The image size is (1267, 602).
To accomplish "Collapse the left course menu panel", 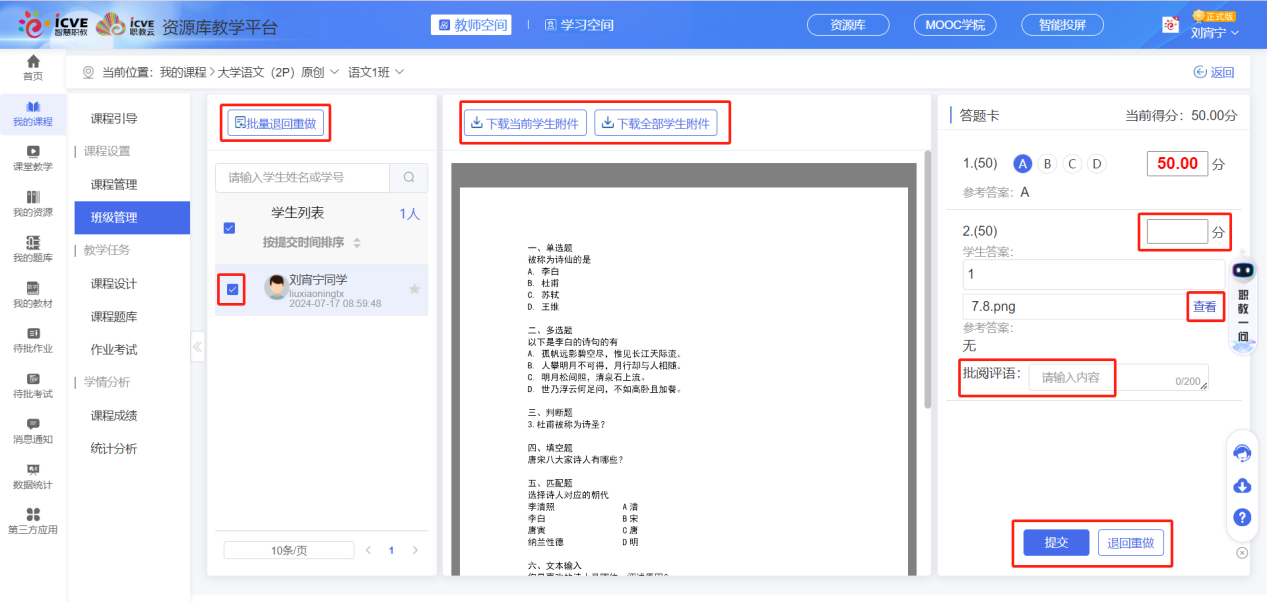I will [x=197, y=348].
